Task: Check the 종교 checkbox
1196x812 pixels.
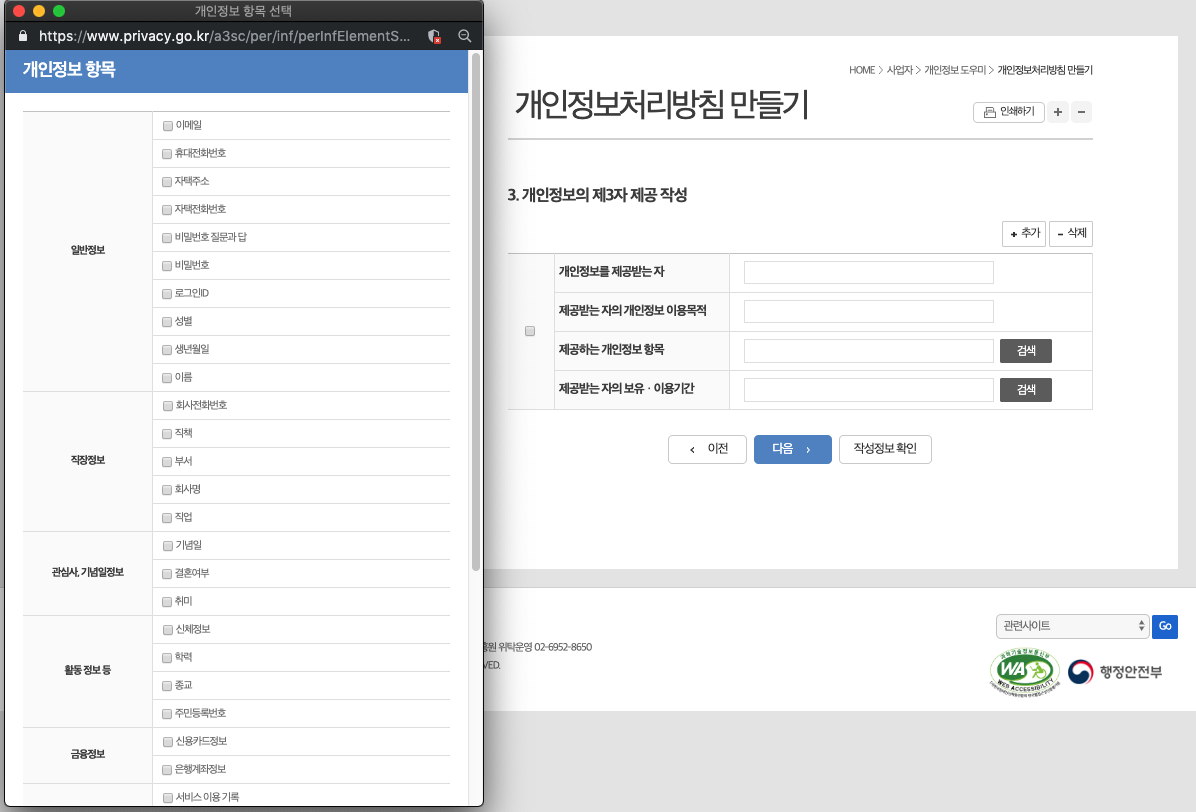Action: (167, 686)
